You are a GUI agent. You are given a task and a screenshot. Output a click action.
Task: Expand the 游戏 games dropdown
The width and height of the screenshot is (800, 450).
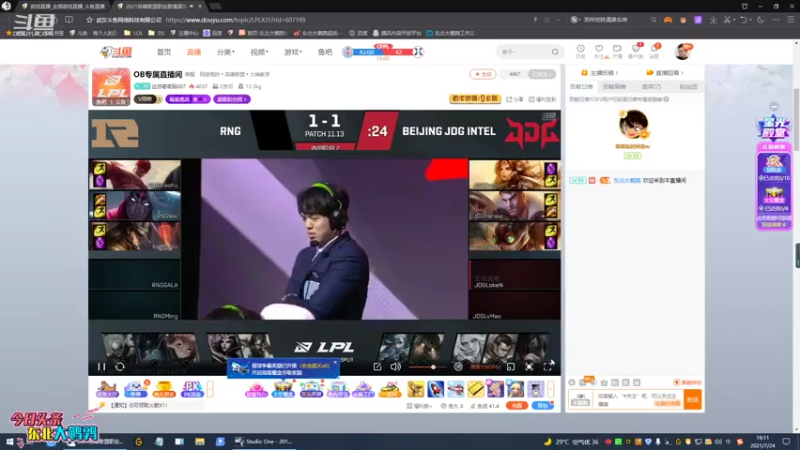click(293, 52)
